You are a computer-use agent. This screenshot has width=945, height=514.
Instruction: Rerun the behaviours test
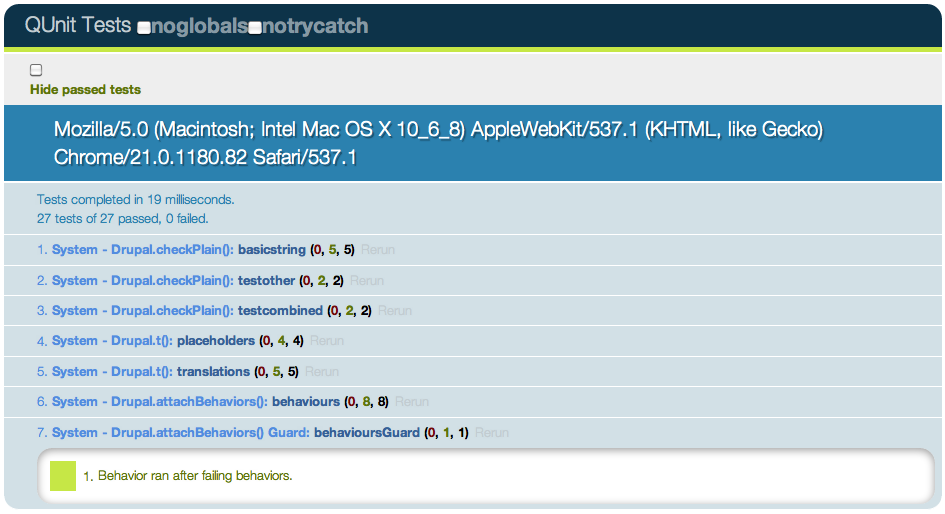point(412,401)
